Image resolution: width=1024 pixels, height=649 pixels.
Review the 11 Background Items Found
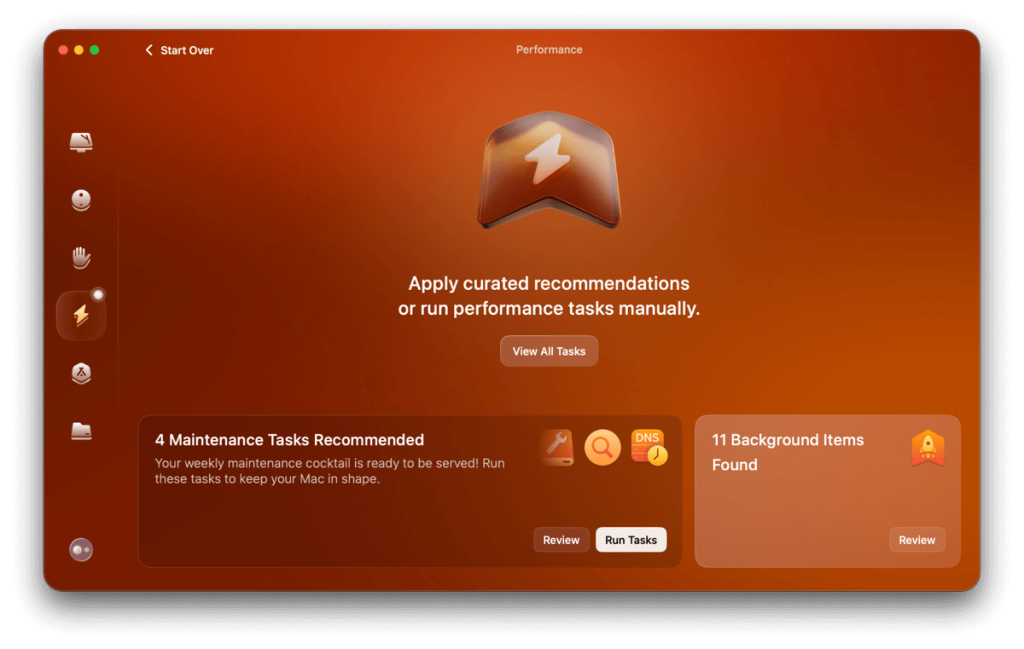[x=917, y=540]
